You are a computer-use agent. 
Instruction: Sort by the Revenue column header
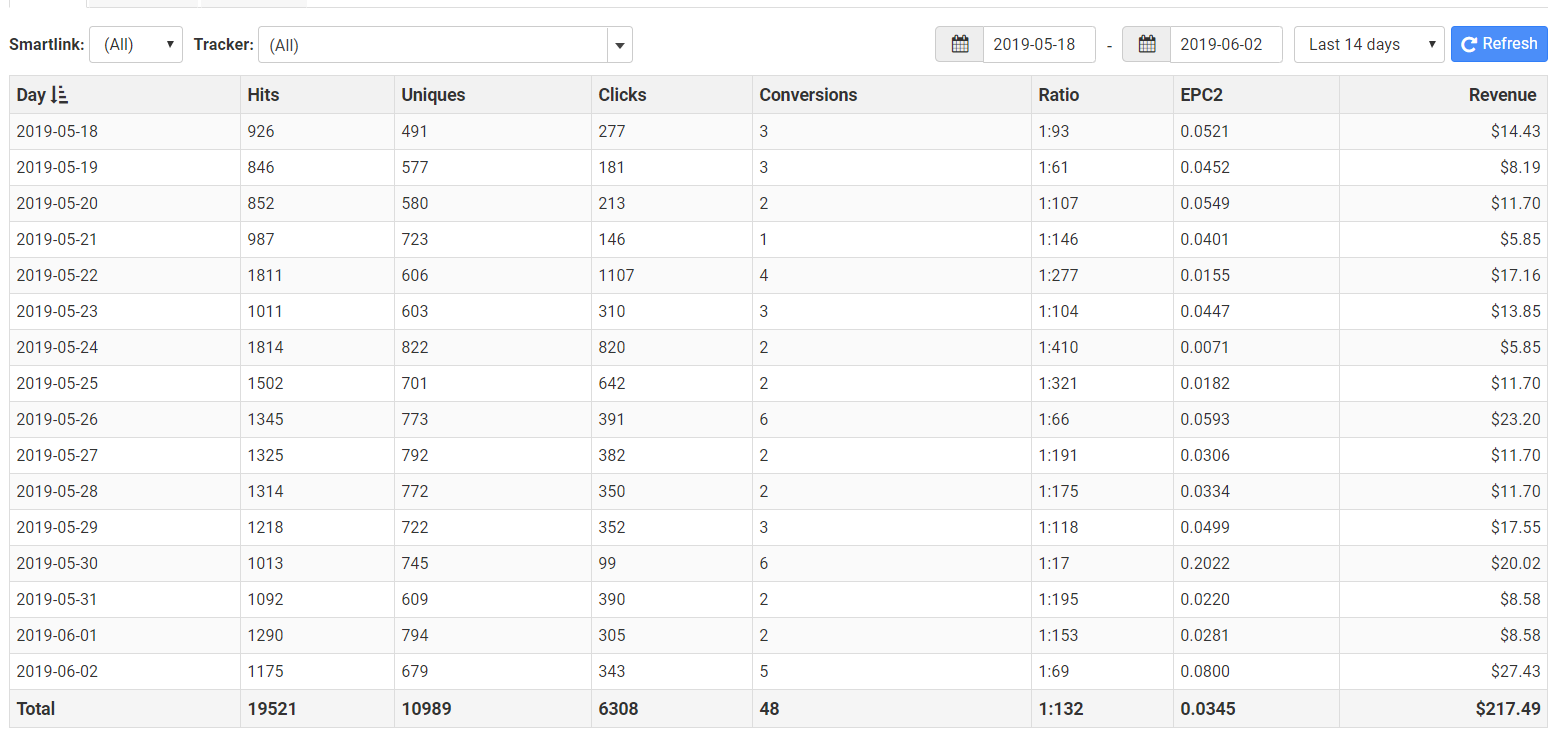click(1502, 95)
